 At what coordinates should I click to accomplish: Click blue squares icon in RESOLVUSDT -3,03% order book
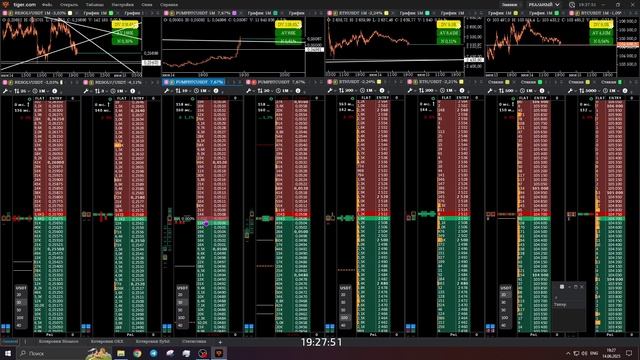coord(5,327)
